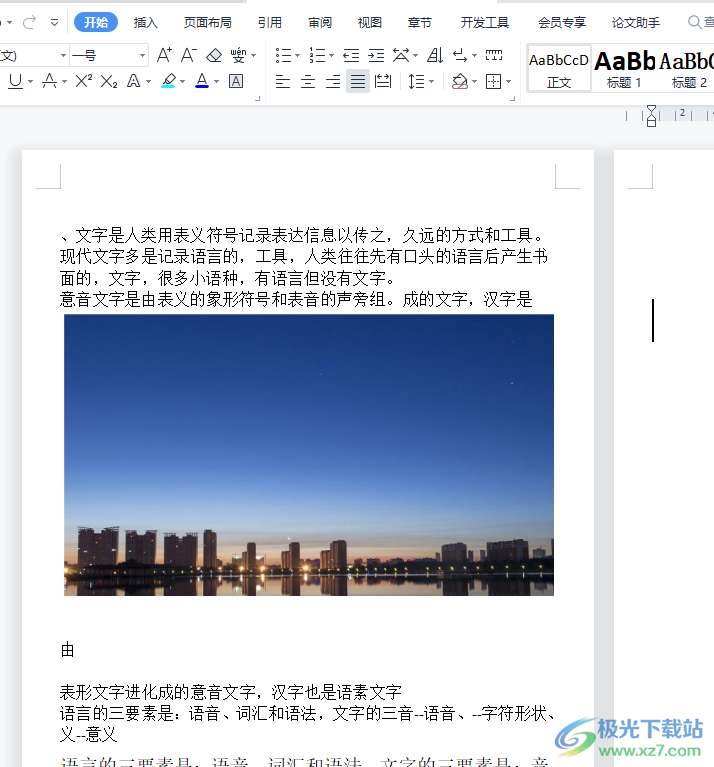The height and width of the screenshot is (767, 714).
Task: Click the distributed alignment icon
Action: (x=383, y=81)
